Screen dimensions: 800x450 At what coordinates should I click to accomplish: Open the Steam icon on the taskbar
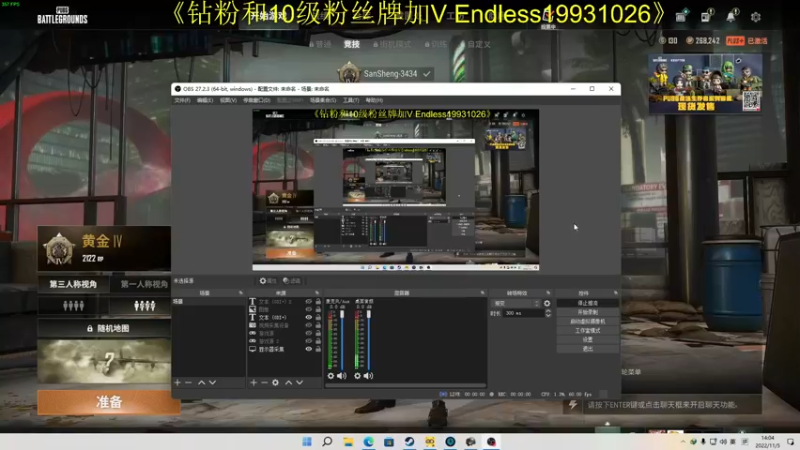click(x=409, y=442)
